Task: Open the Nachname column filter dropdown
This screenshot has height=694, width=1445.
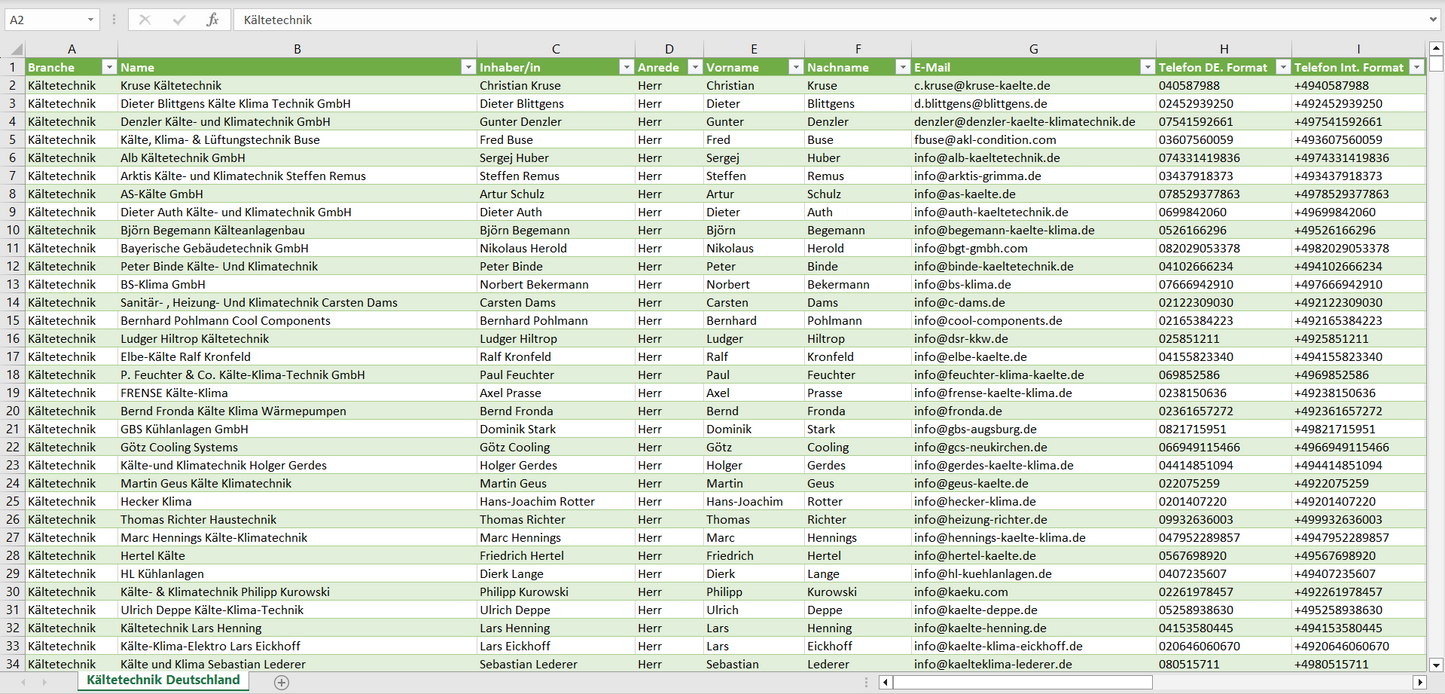Action: tap(901, 67)
